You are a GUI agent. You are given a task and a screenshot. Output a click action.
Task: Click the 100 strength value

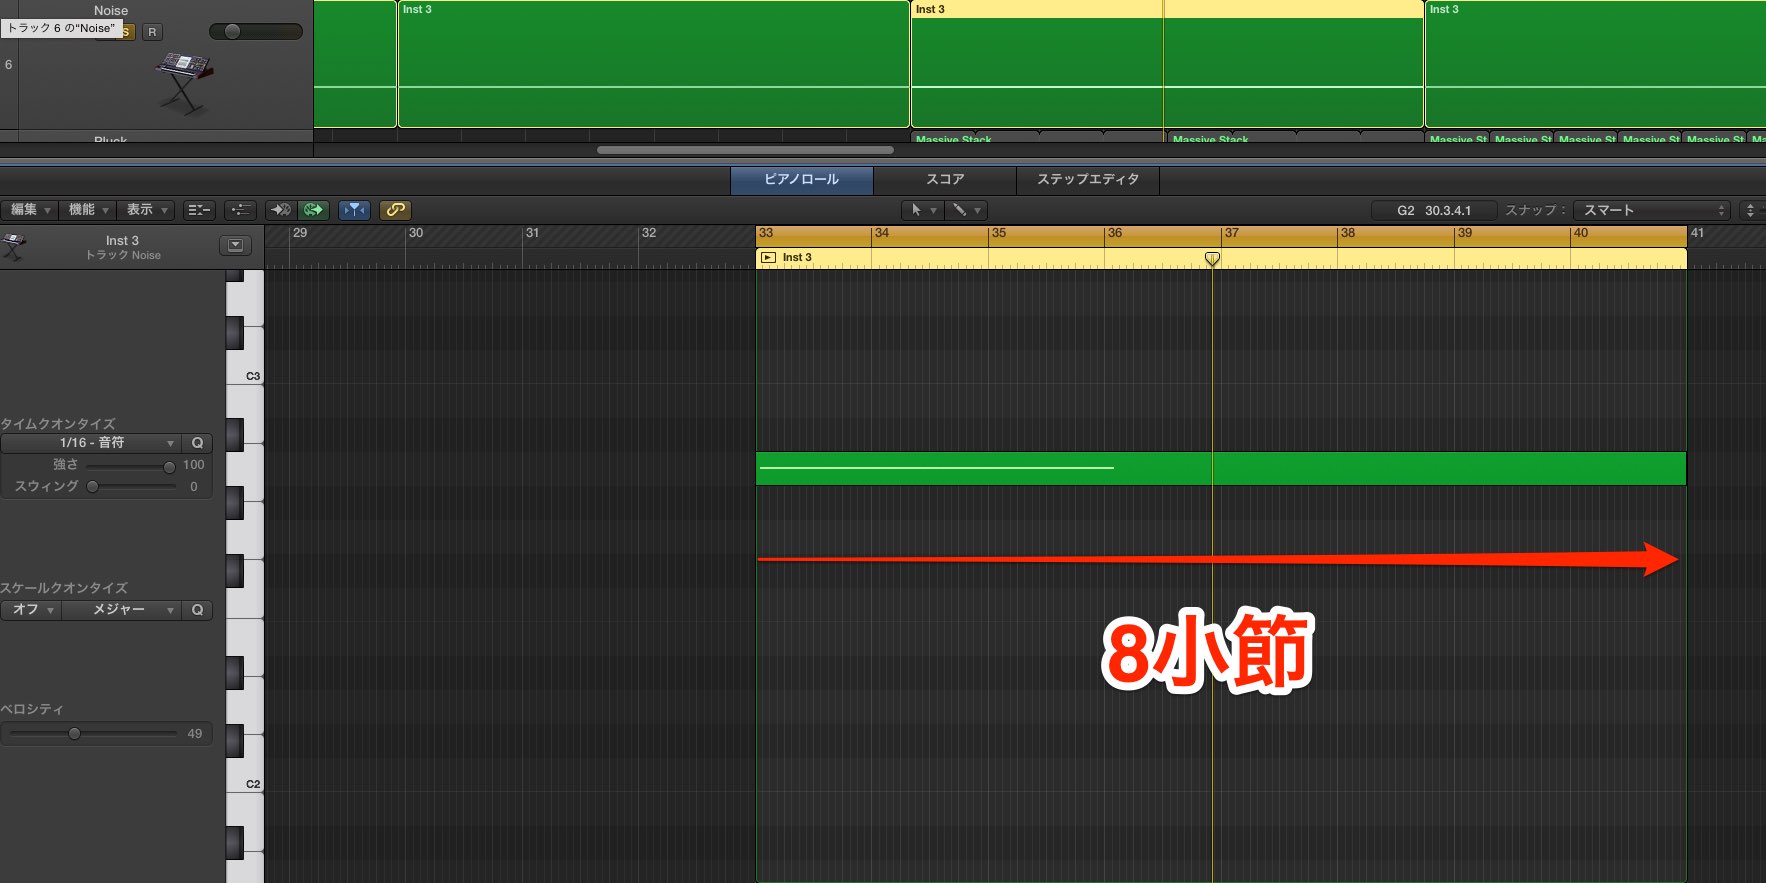click(194, 465)
